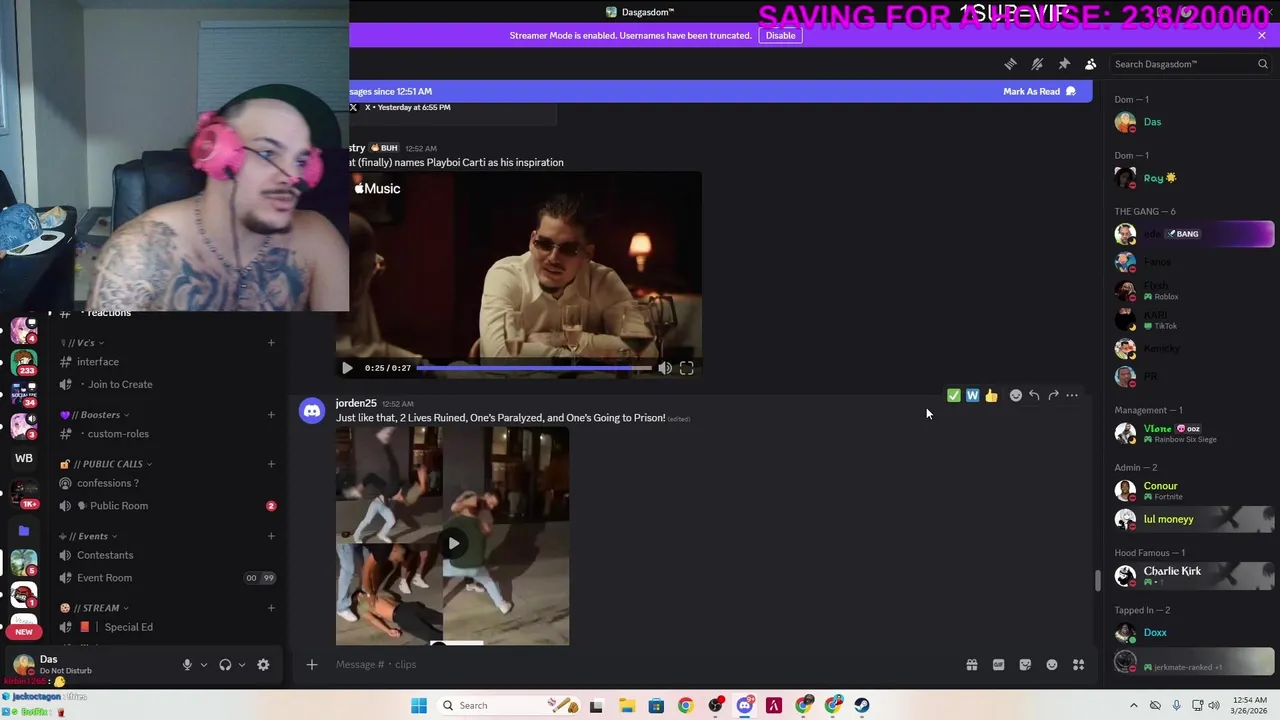Seek on the Apple Music video progress bar
The image size is (1280, 720).
(x=534, y=368)
